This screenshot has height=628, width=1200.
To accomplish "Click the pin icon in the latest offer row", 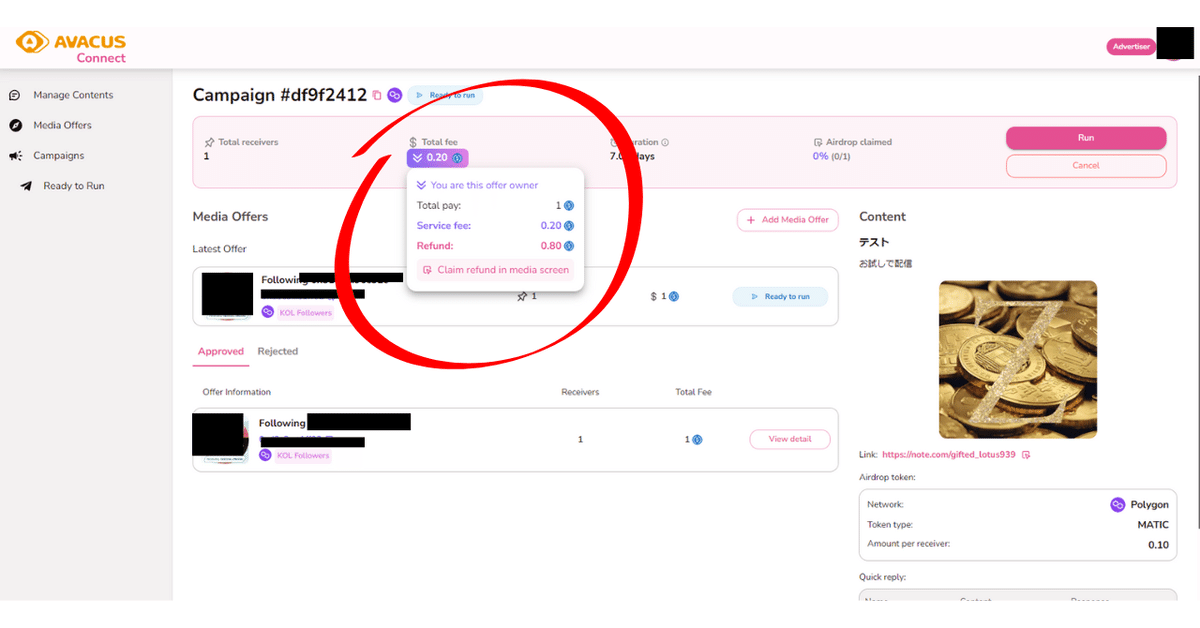I will click(x=522, y=297).
